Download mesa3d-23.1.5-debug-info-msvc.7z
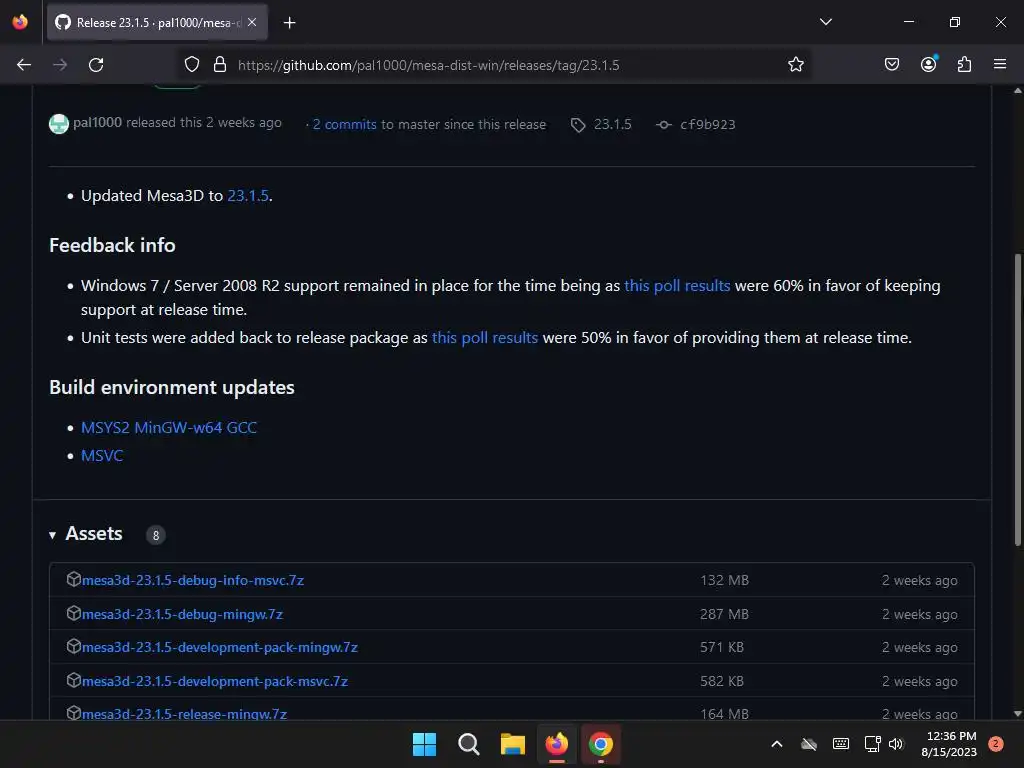Image resolution: width=1024 pixels, height=768 pixels. (193, 580)
